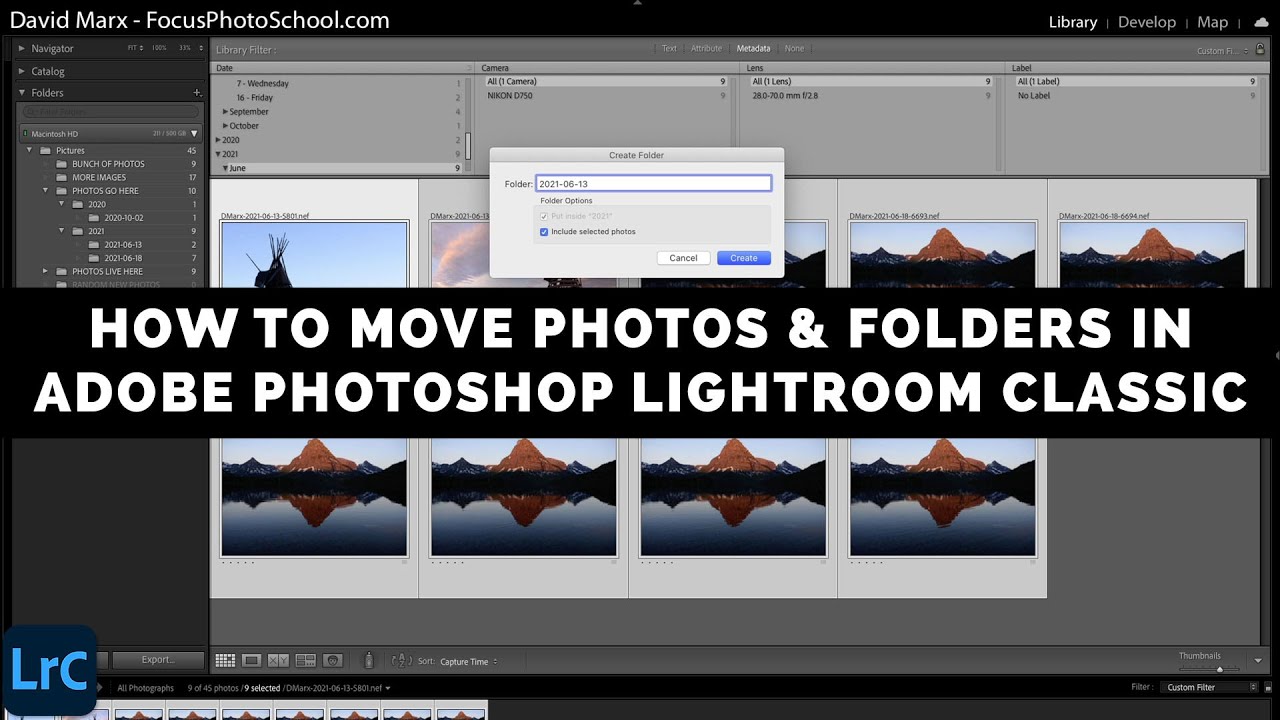Collapse June in Date filter
The height and width of the screenshot is (720, 1280).
pos(225,168)
